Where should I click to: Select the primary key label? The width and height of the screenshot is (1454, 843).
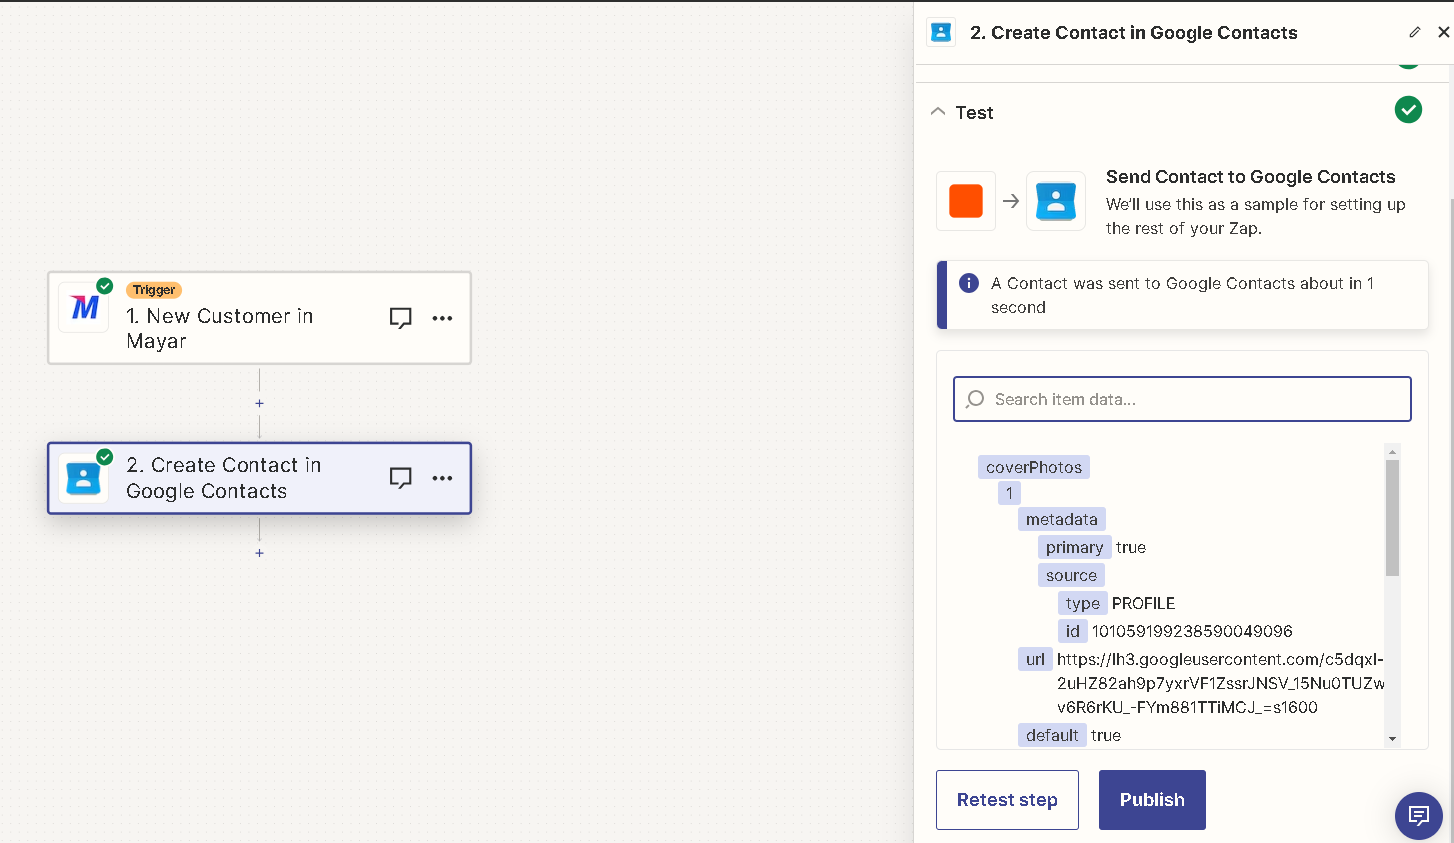[x=1075, y=547]
